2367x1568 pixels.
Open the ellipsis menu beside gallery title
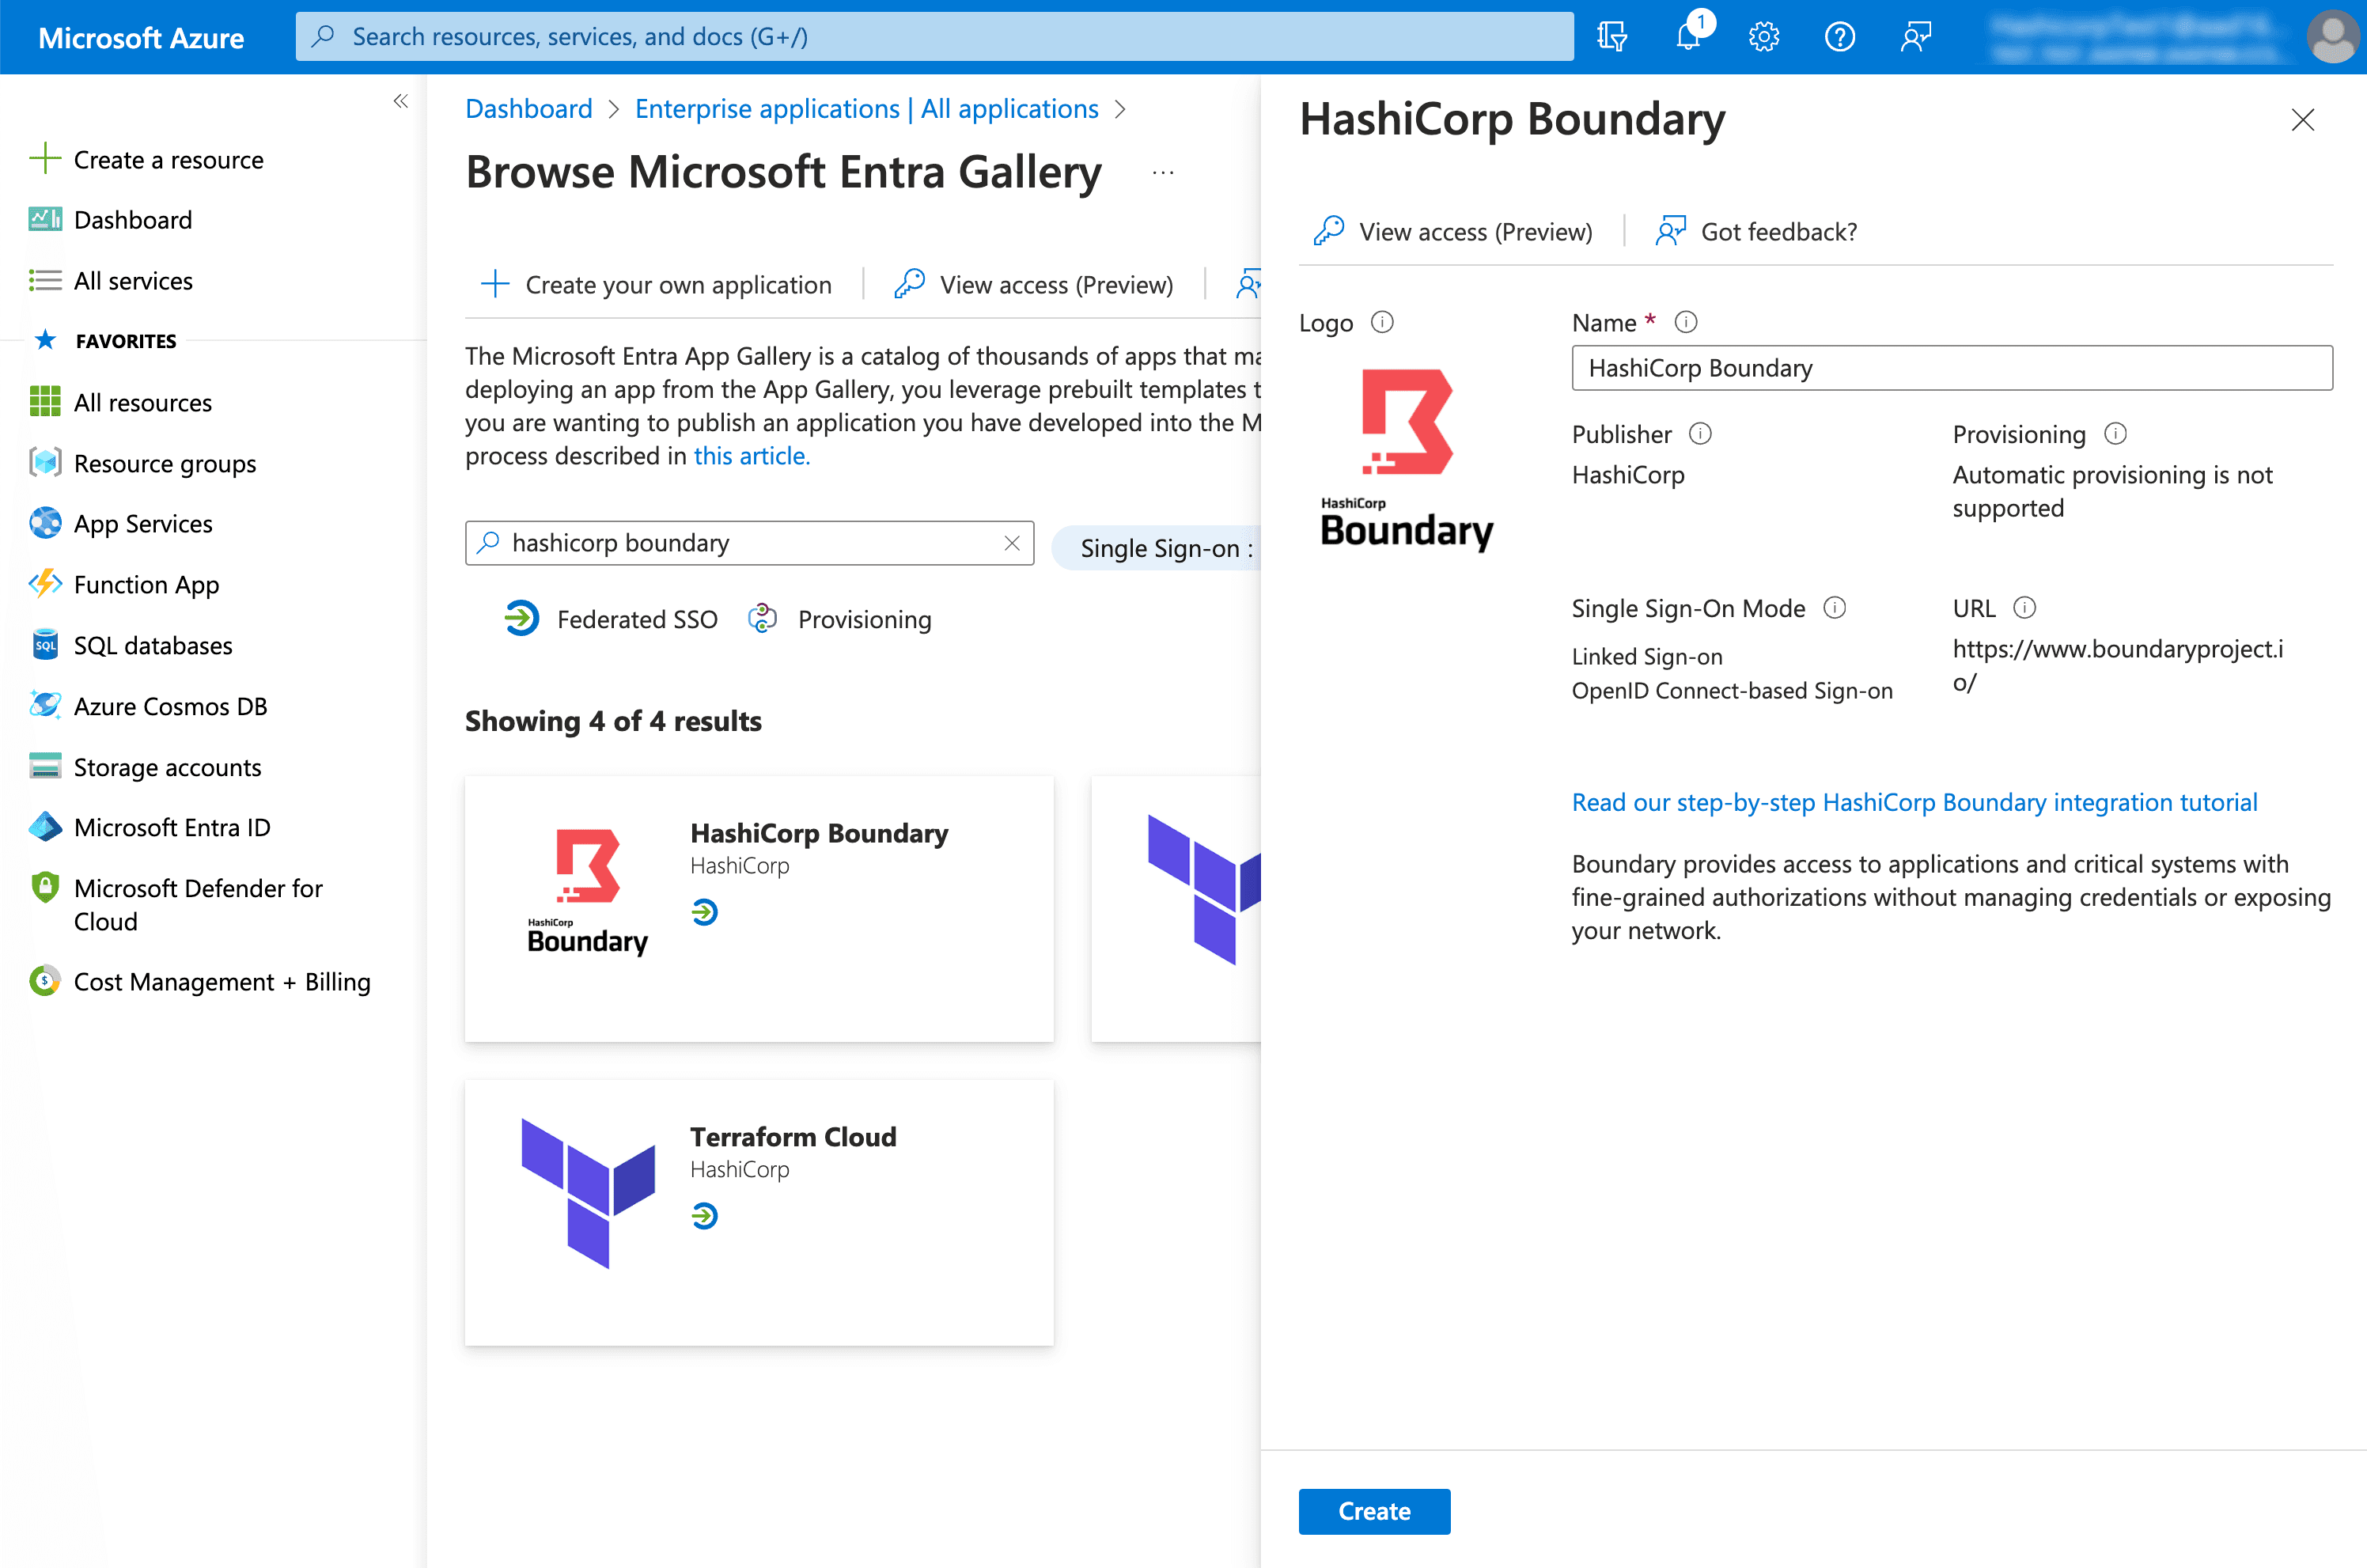pyautogui.click(x=1163, y=173)
